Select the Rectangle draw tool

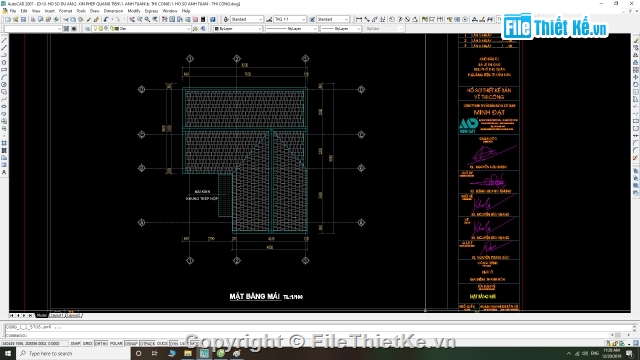(x=4, y=70)
